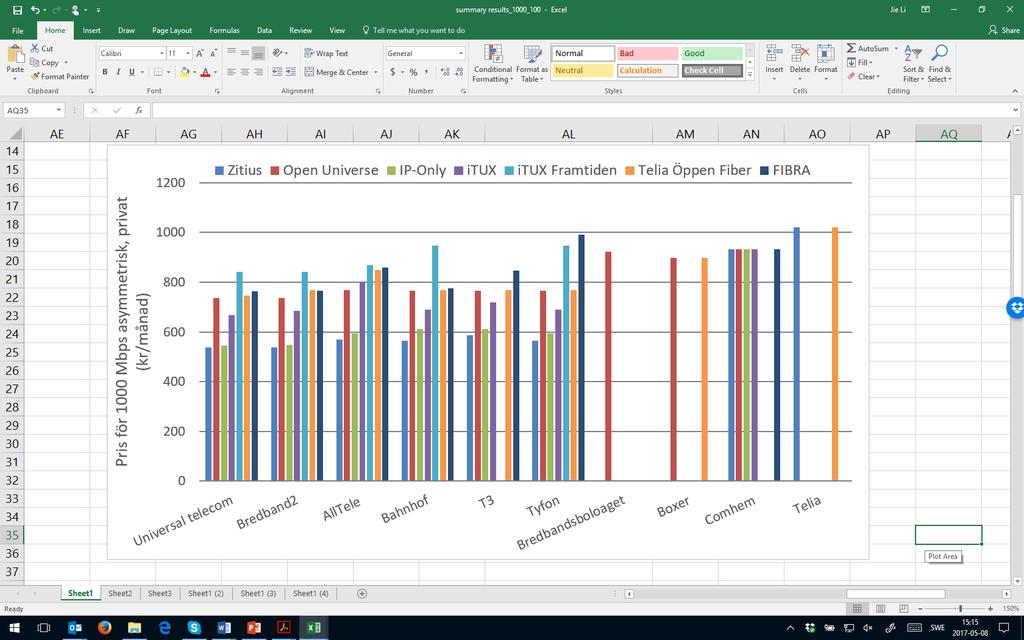Open the File menu tab

[x=18, y=31]
